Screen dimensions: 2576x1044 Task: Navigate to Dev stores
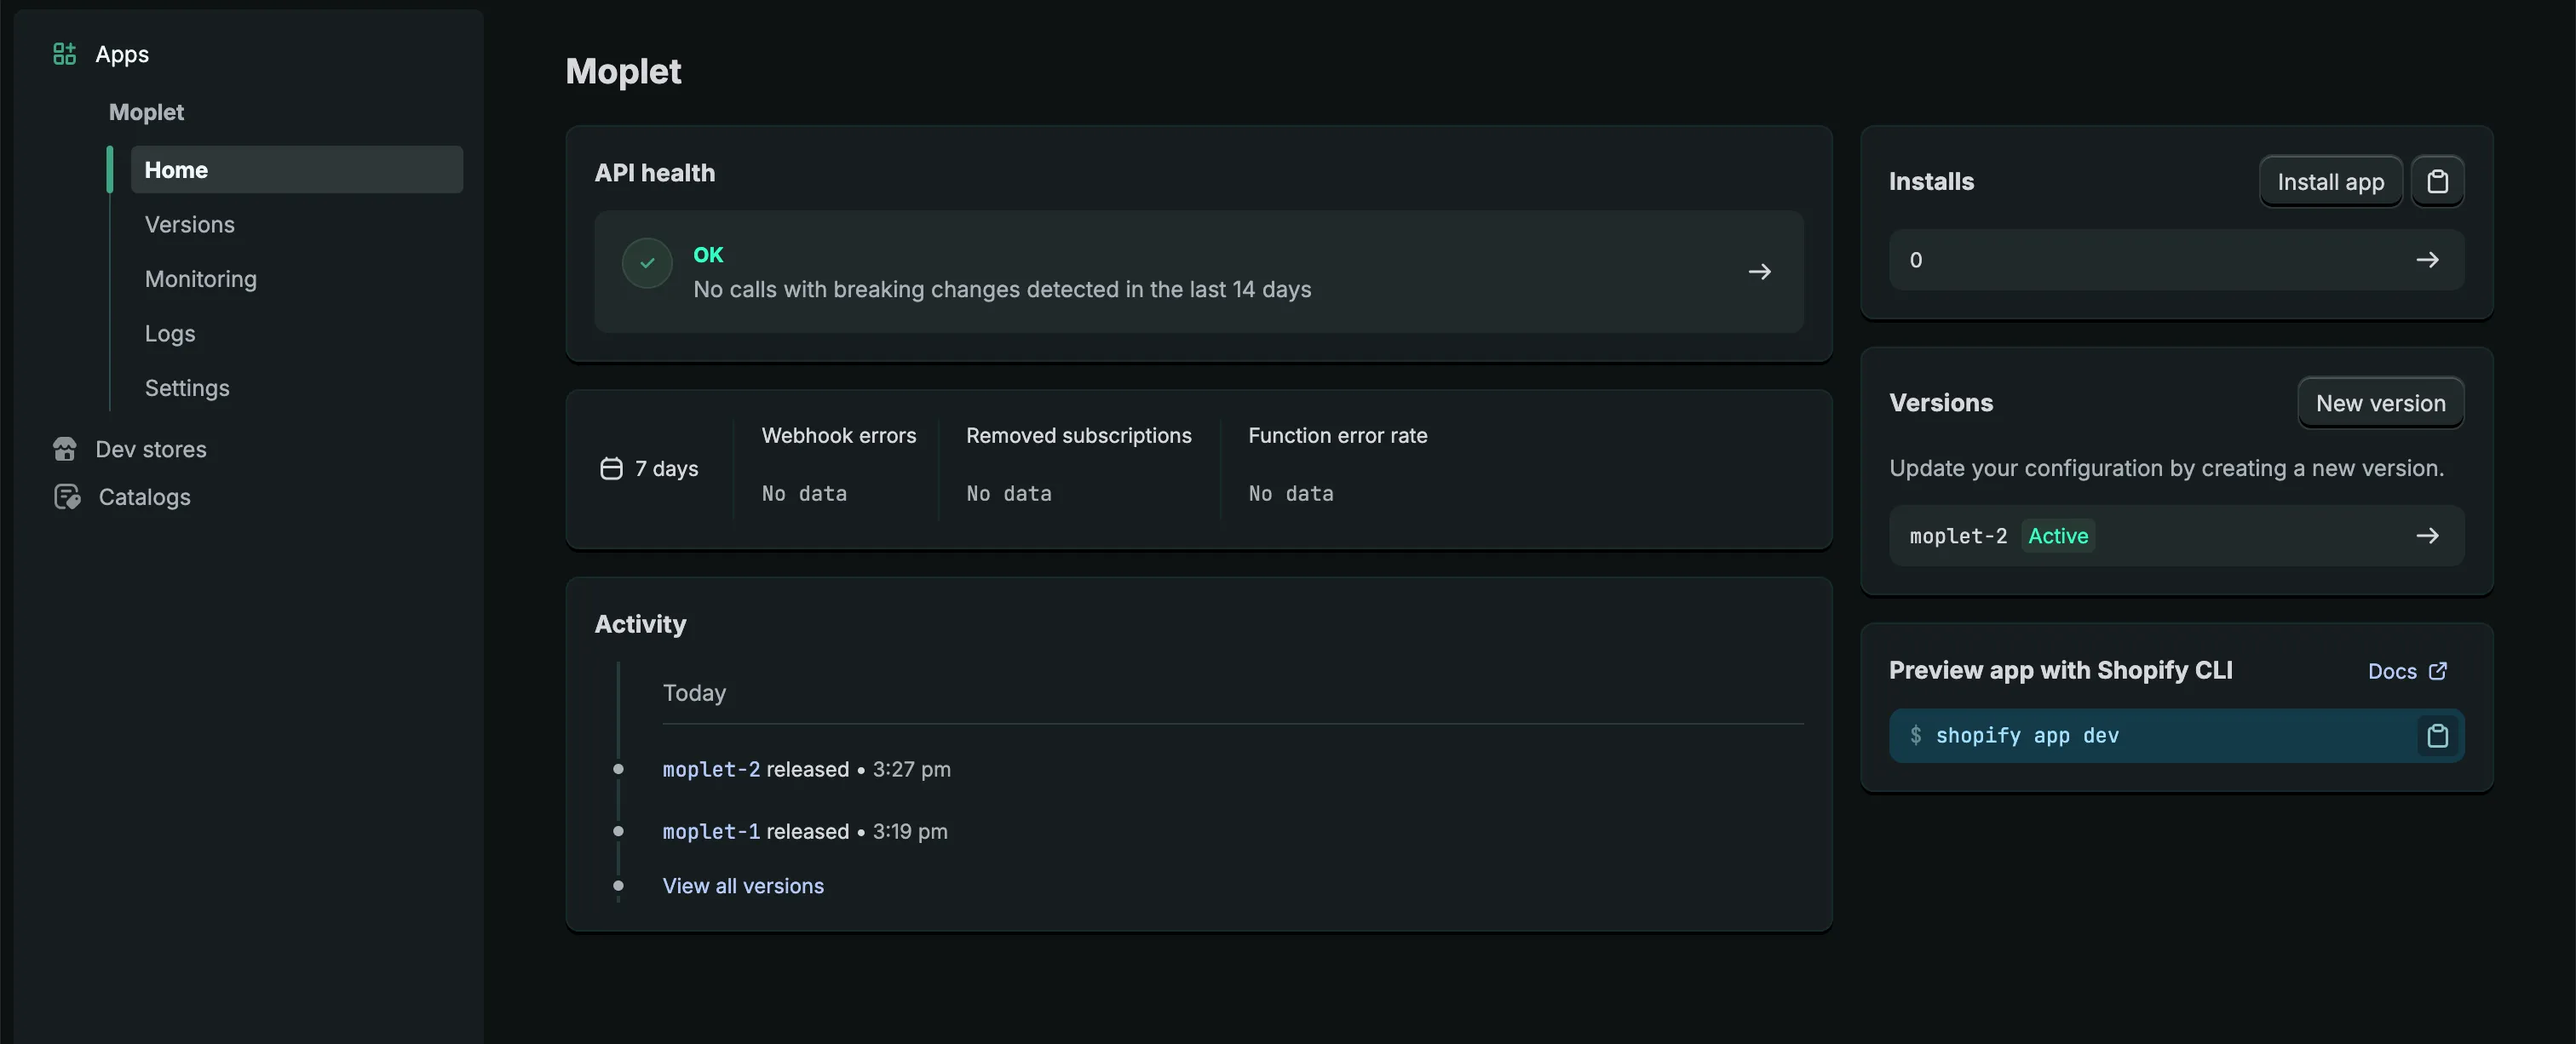pos(151,449)
